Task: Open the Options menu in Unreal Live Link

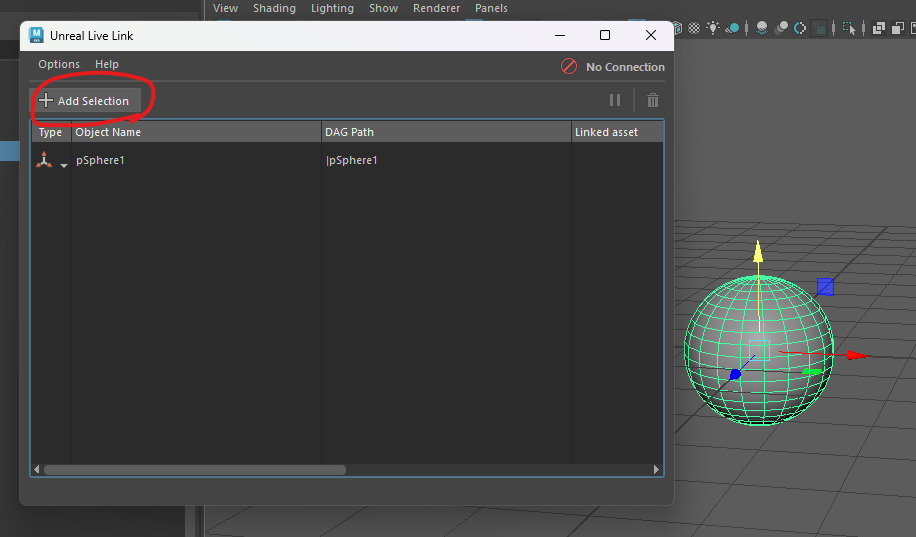Action: click(59, 64)
